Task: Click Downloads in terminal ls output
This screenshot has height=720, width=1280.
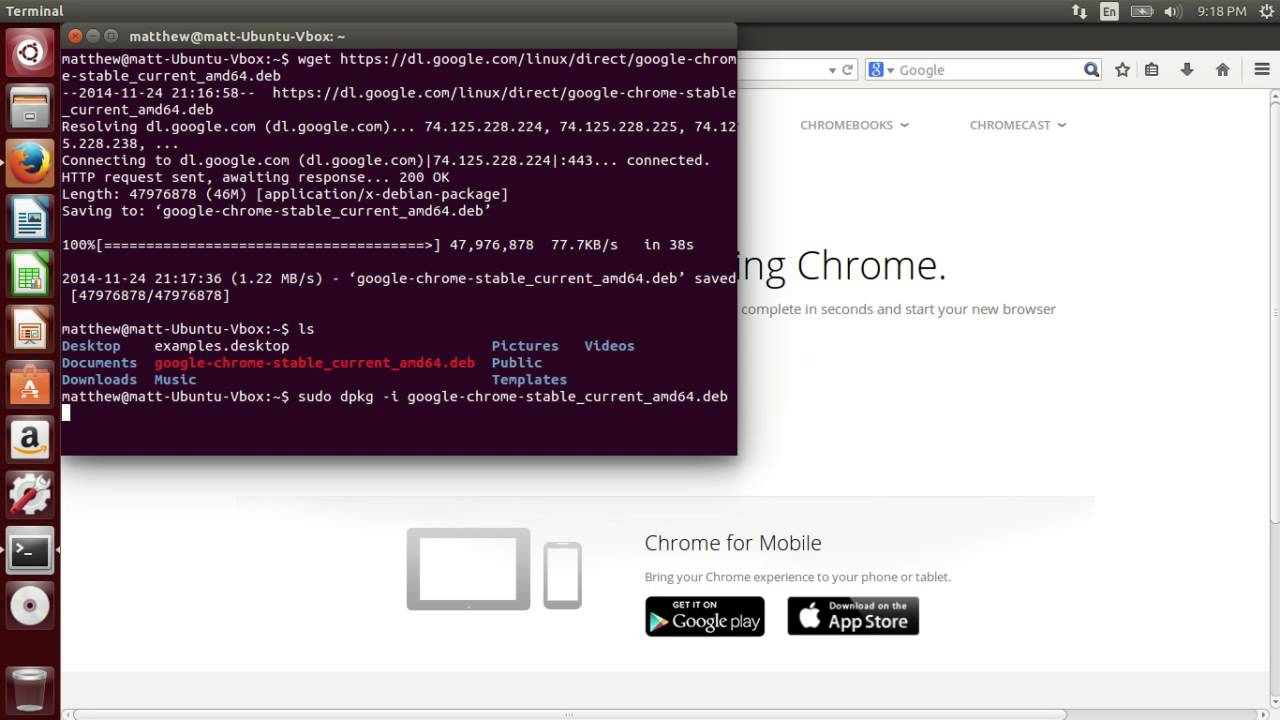Action: (99, 380)
